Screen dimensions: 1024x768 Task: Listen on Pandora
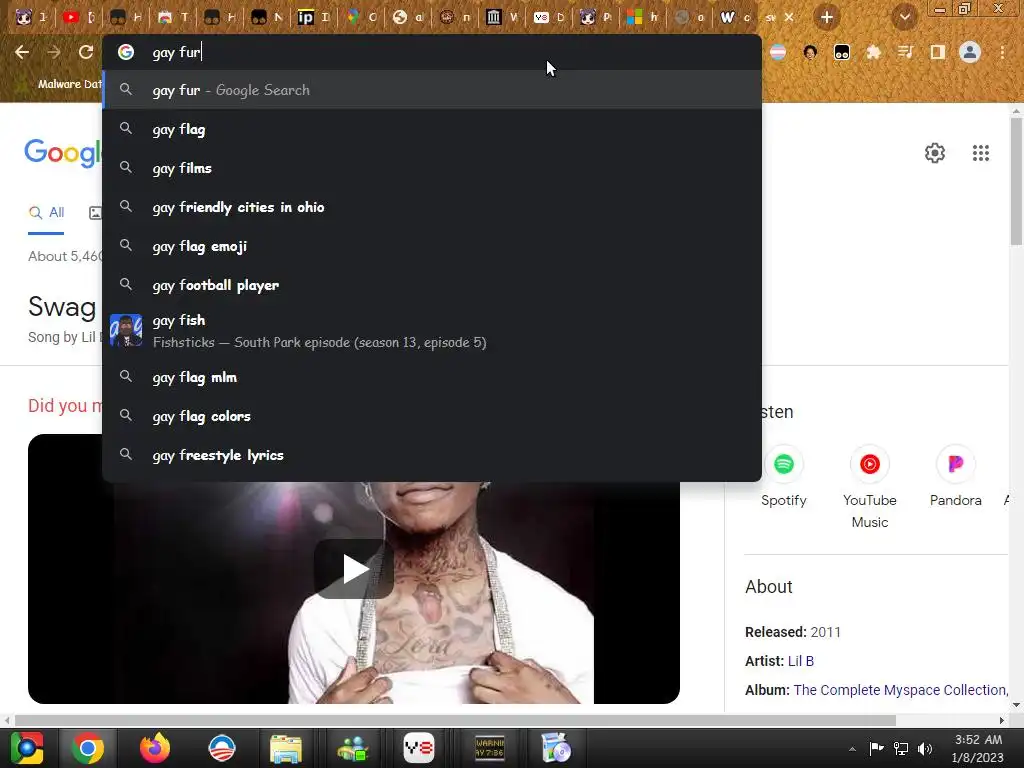coord(955,476)
